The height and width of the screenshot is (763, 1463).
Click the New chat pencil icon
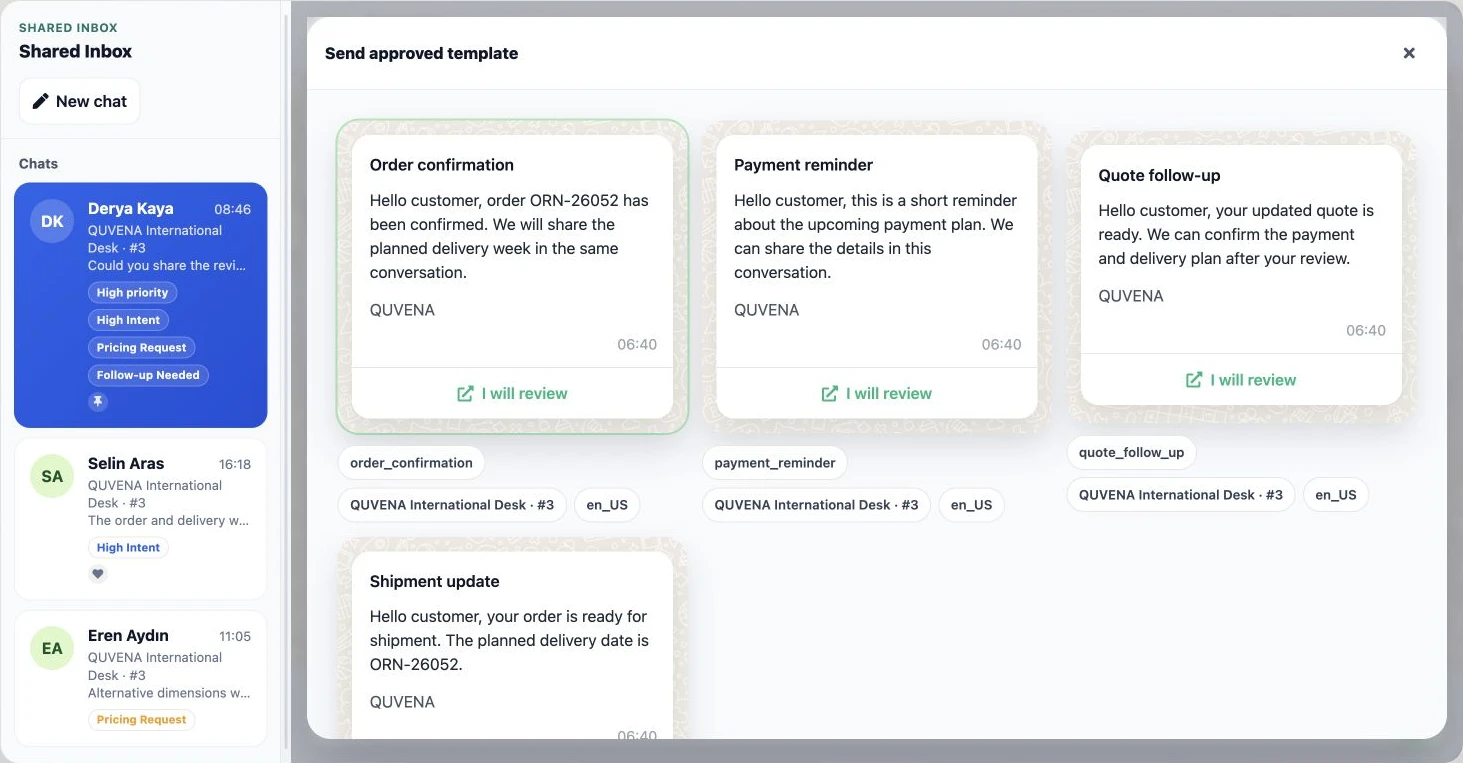click(x=40, y=101)
